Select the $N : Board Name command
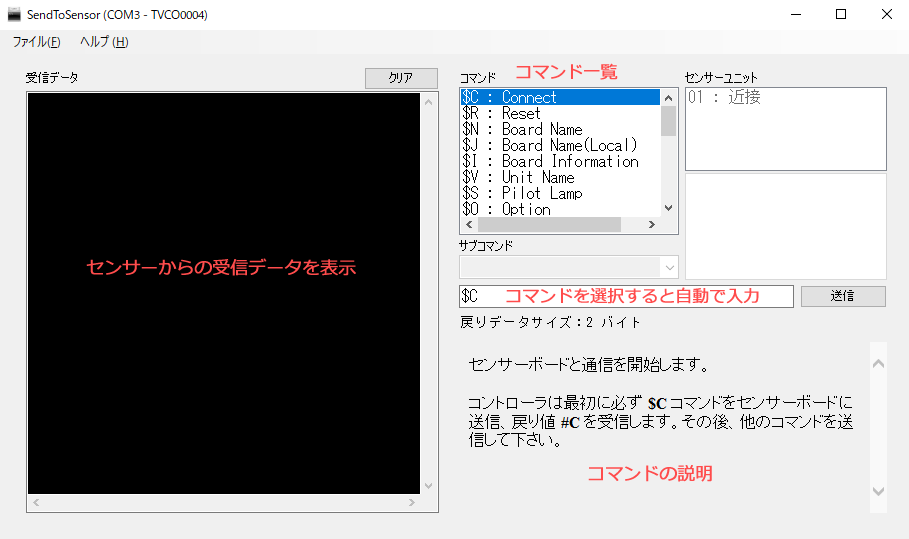Image resolution: width=909 pixels, height=539 pixels. tap(561, 129)
